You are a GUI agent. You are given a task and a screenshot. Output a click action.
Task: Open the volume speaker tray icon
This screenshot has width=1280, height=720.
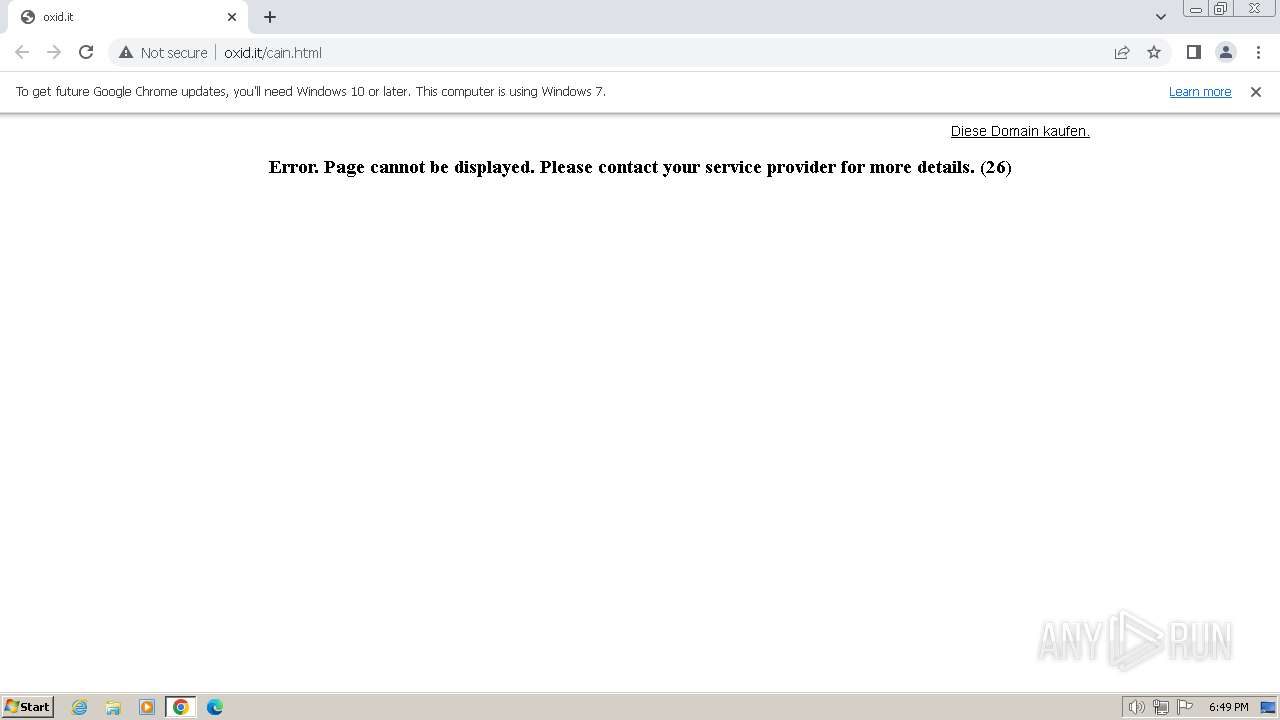[1136, 707]
